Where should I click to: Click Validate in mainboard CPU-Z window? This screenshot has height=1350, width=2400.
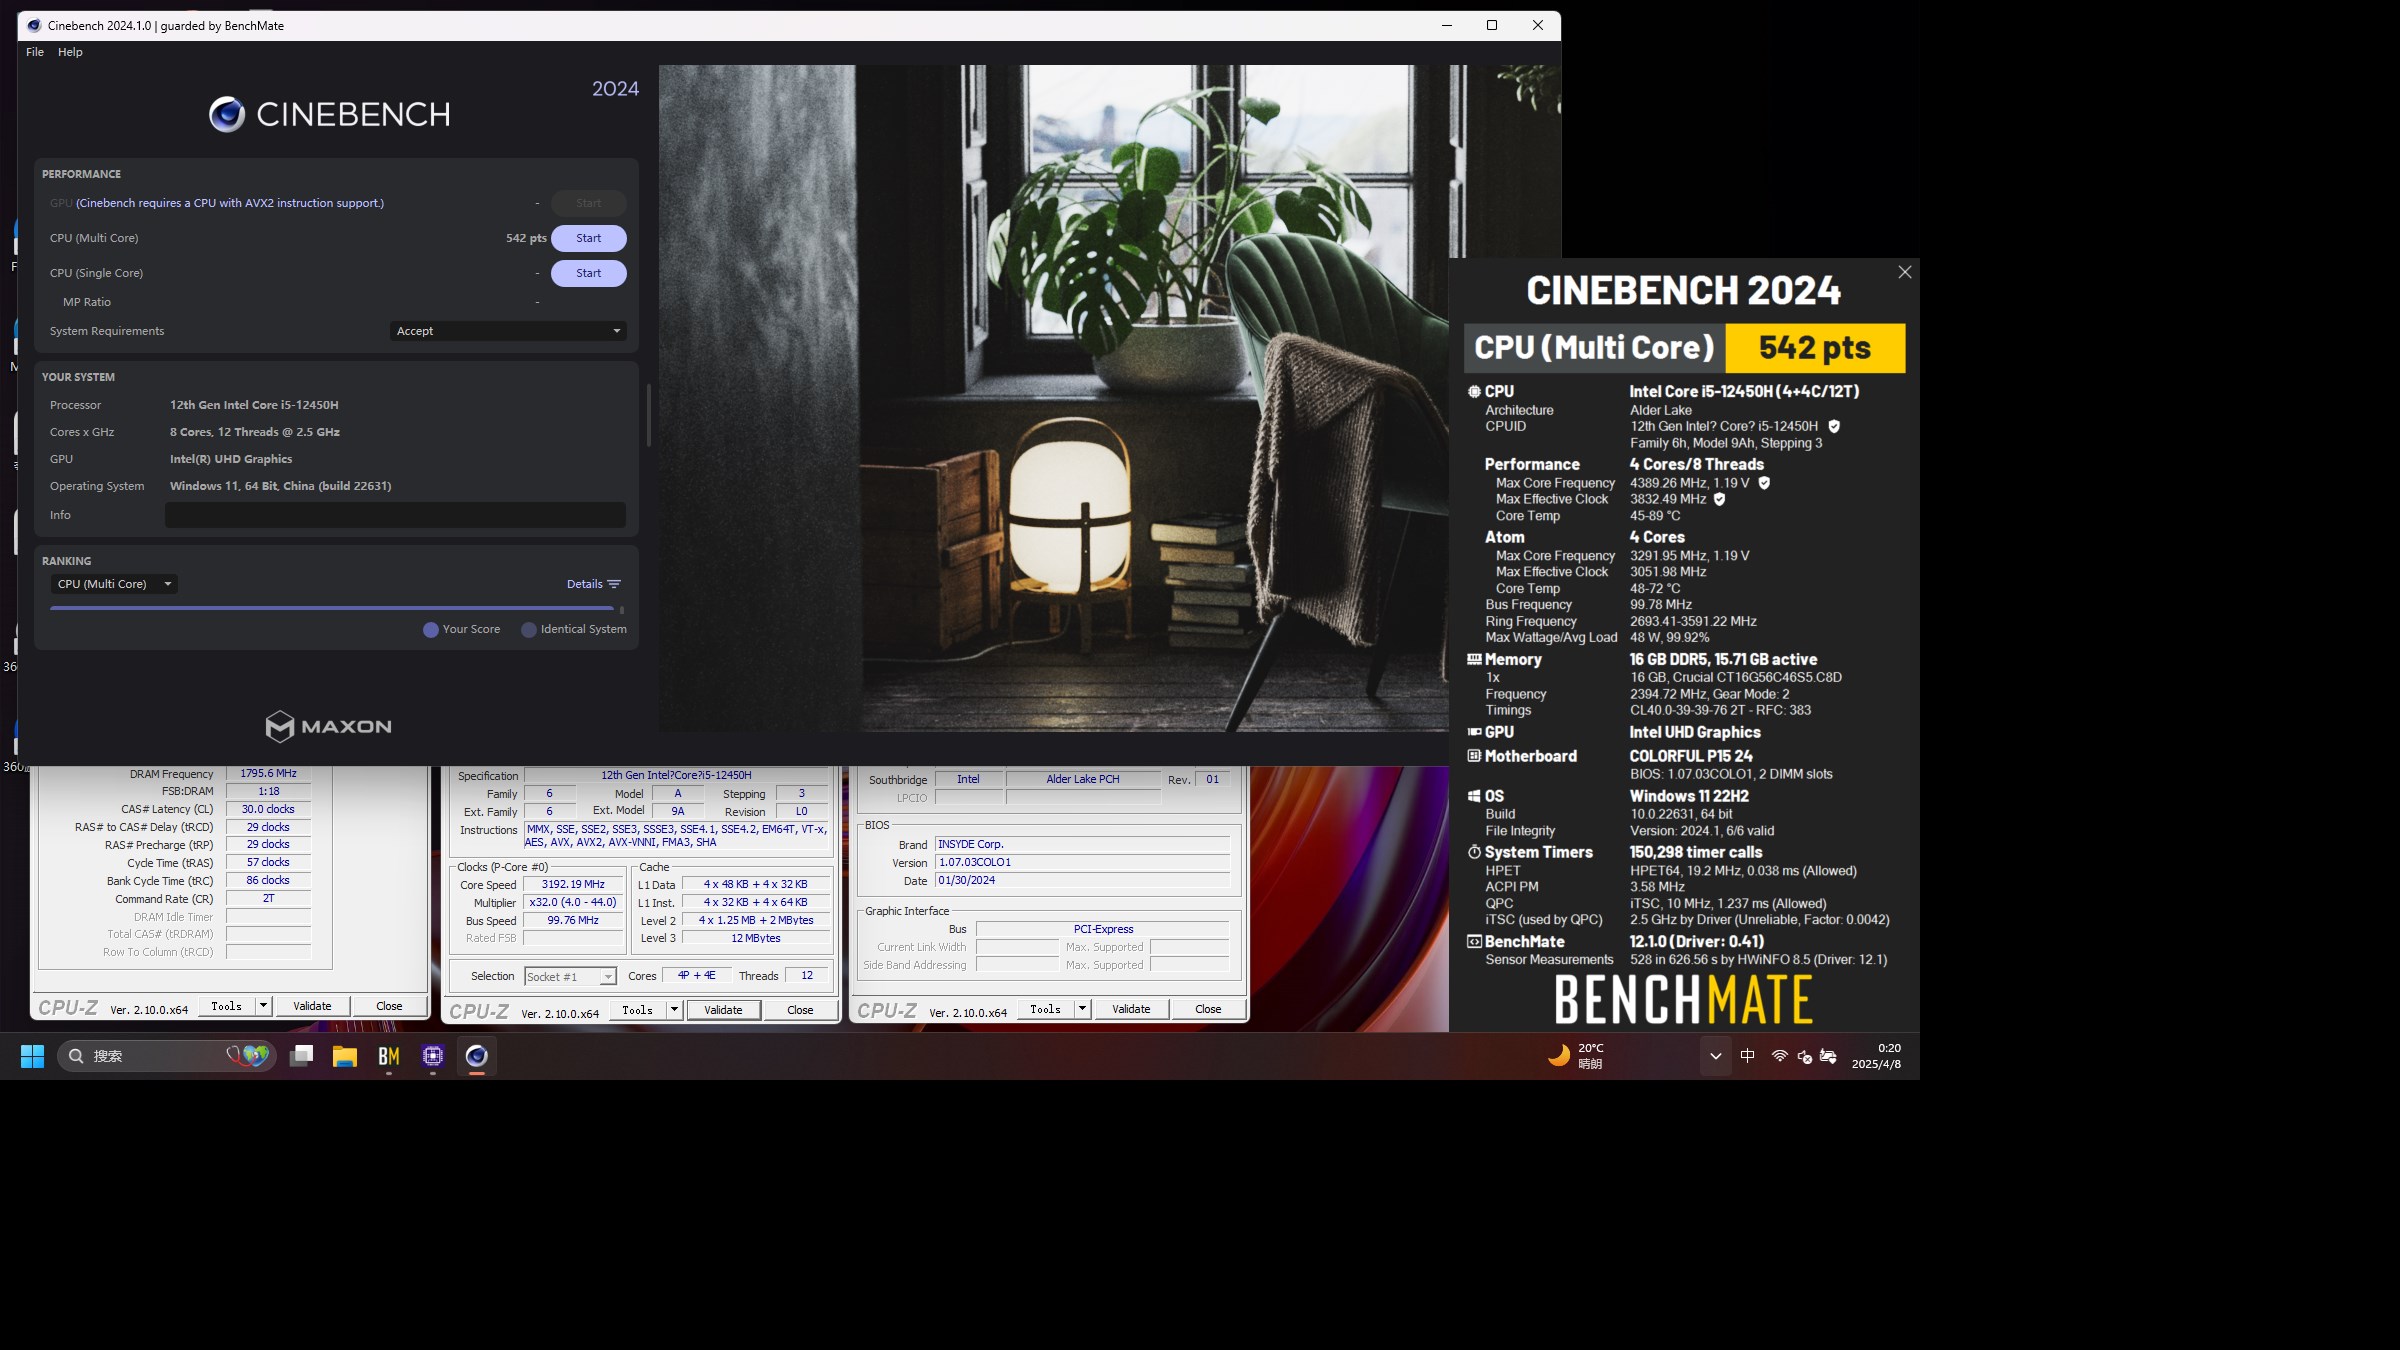[1131, 1010]
